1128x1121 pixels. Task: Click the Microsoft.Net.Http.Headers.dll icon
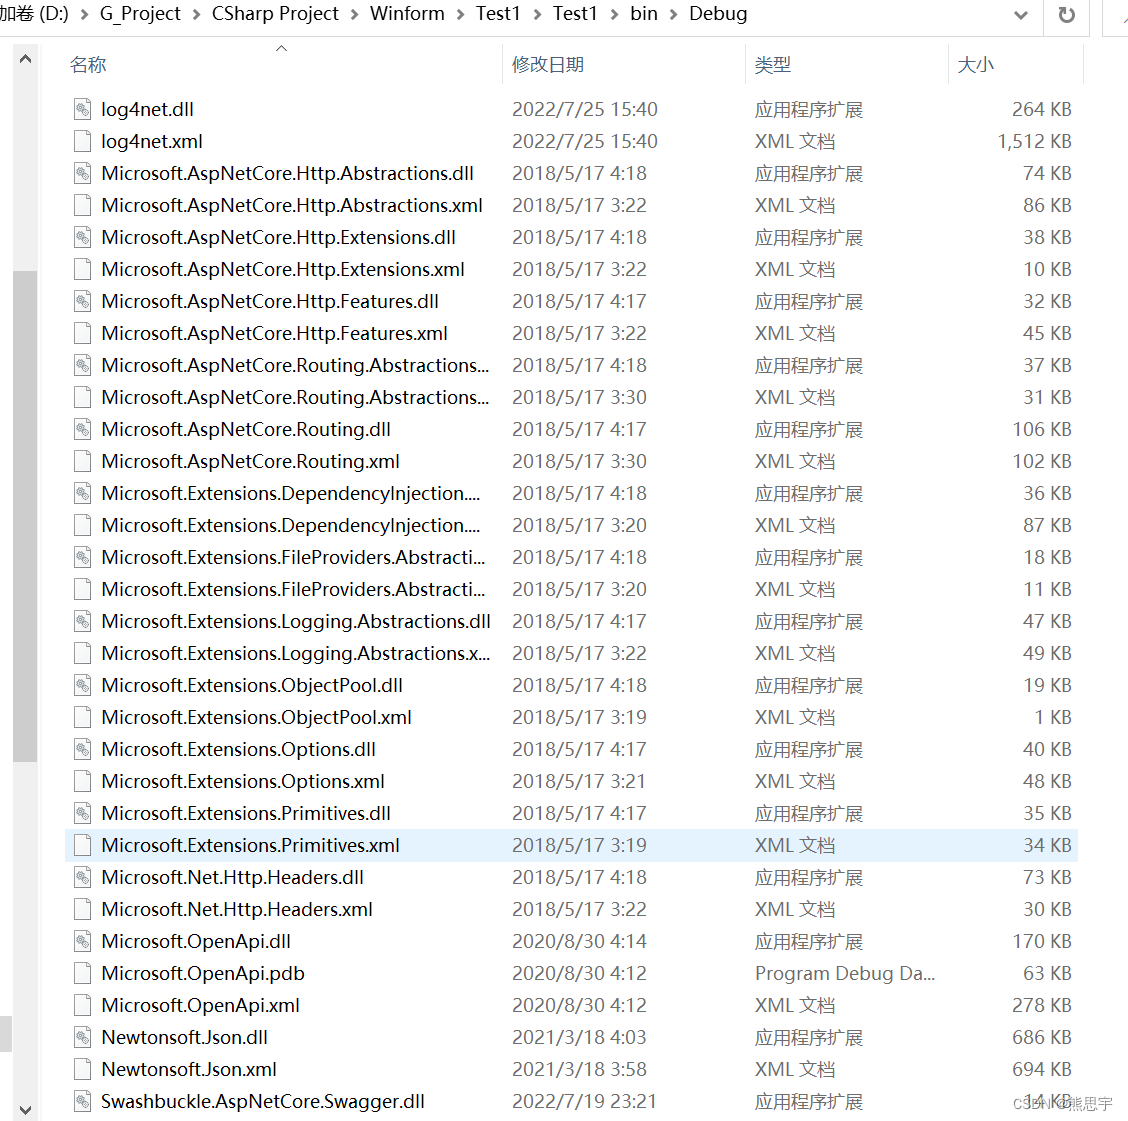coord(83,878)
